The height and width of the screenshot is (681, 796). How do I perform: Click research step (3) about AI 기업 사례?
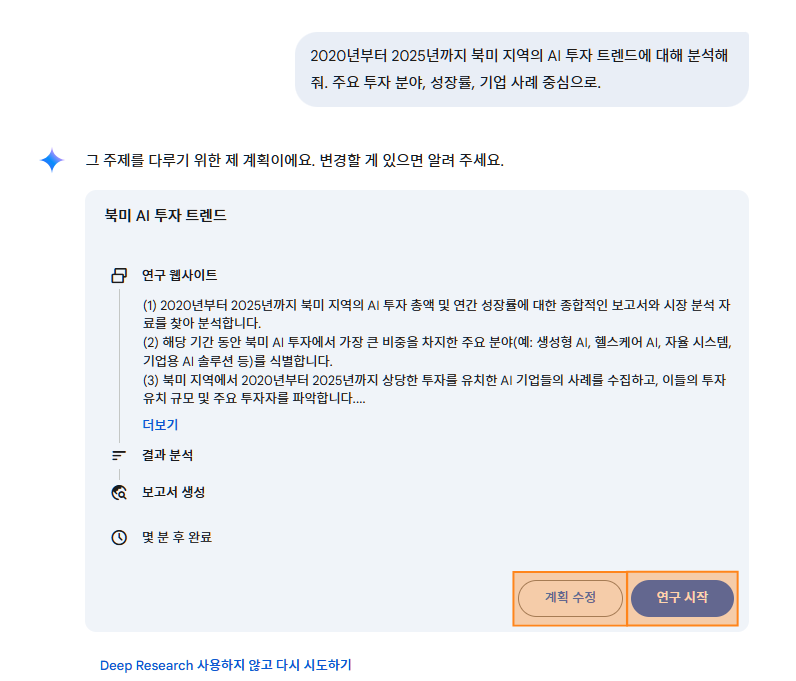coord(435,389)
